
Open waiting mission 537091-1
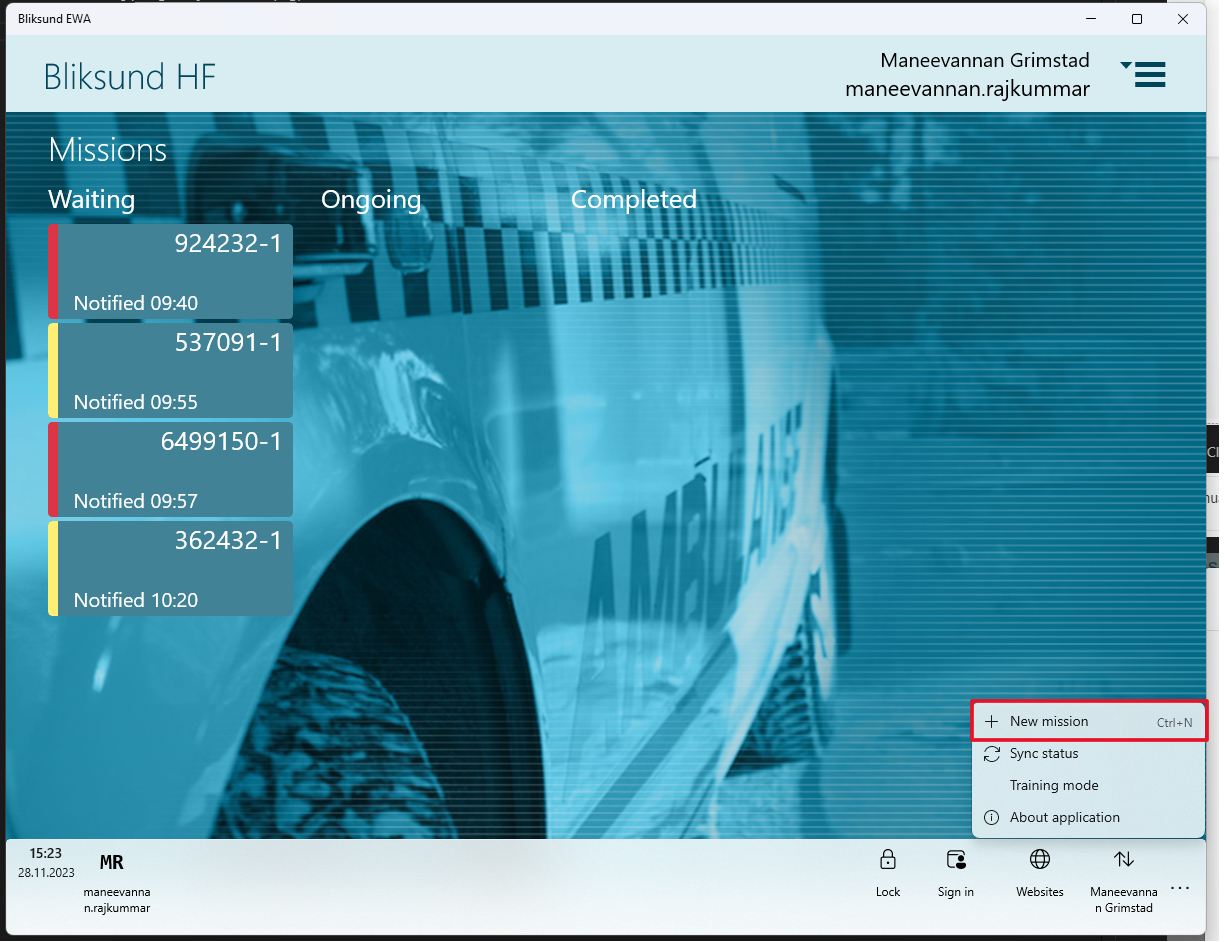[x=170, y=370]
